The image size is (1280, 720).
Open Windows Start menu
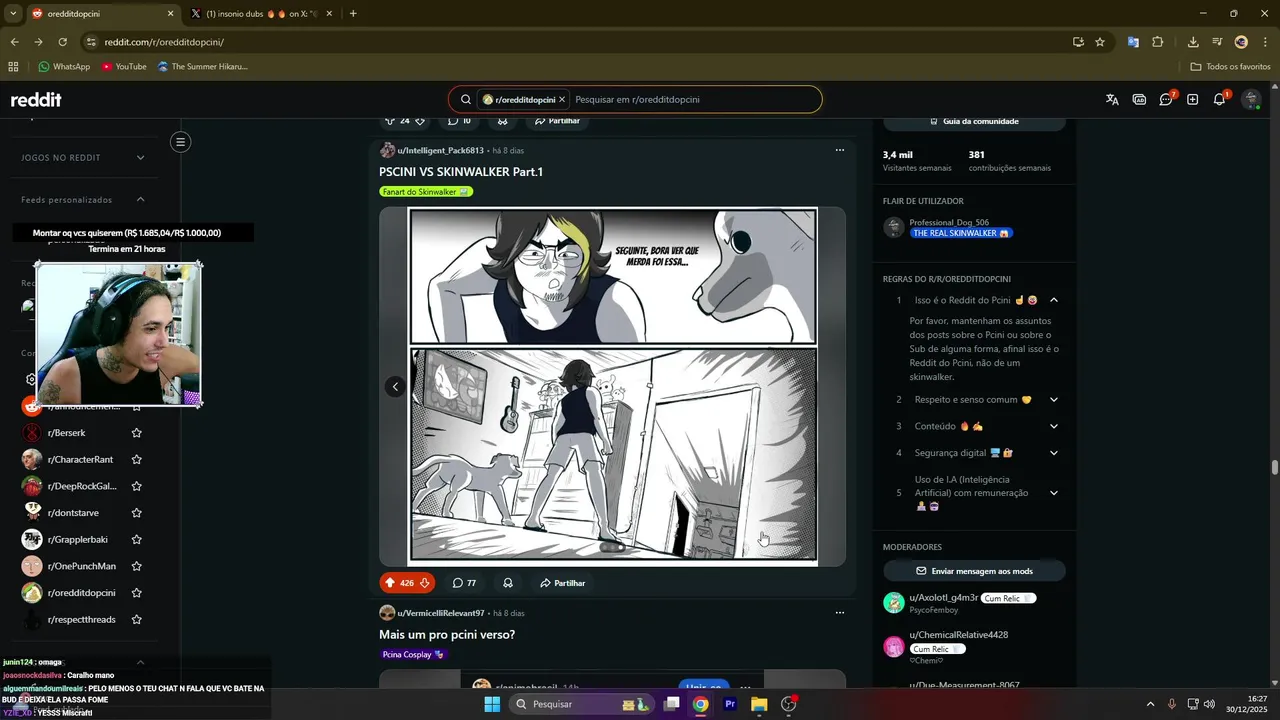click(x=492, y=704)
